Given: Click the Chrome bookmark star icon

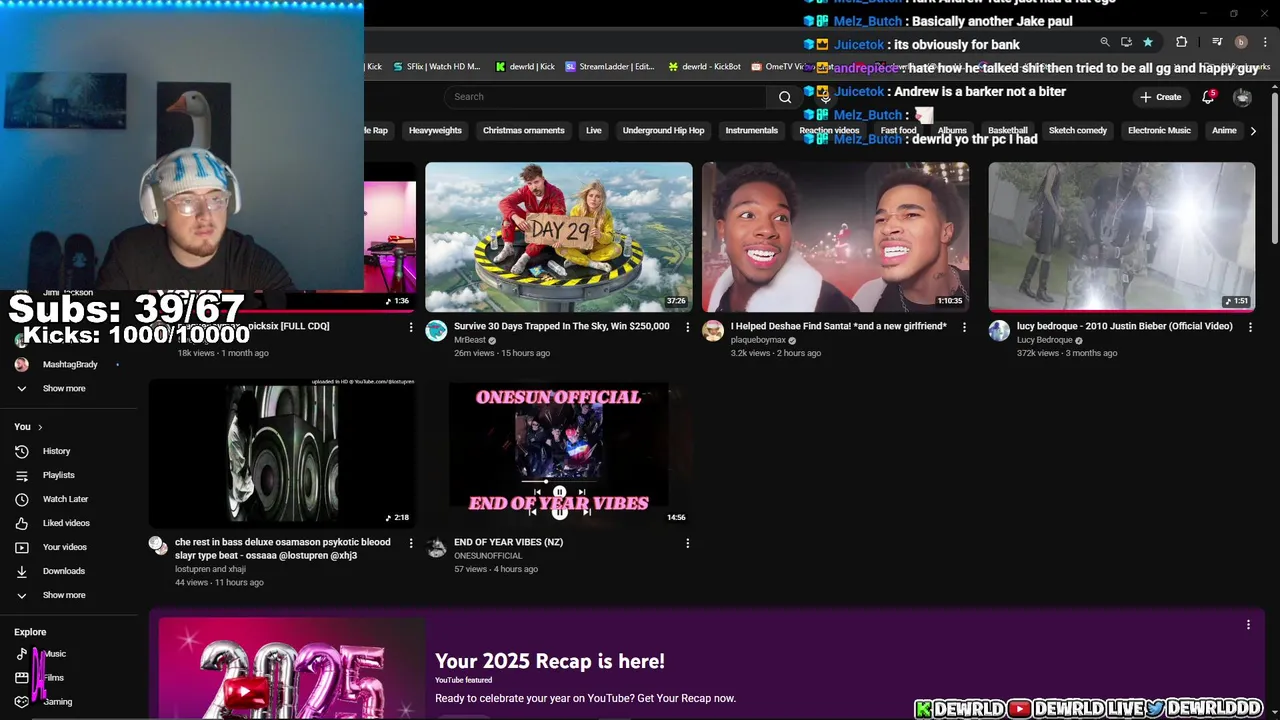Looking at the screenshot, I should point(1148,42).
